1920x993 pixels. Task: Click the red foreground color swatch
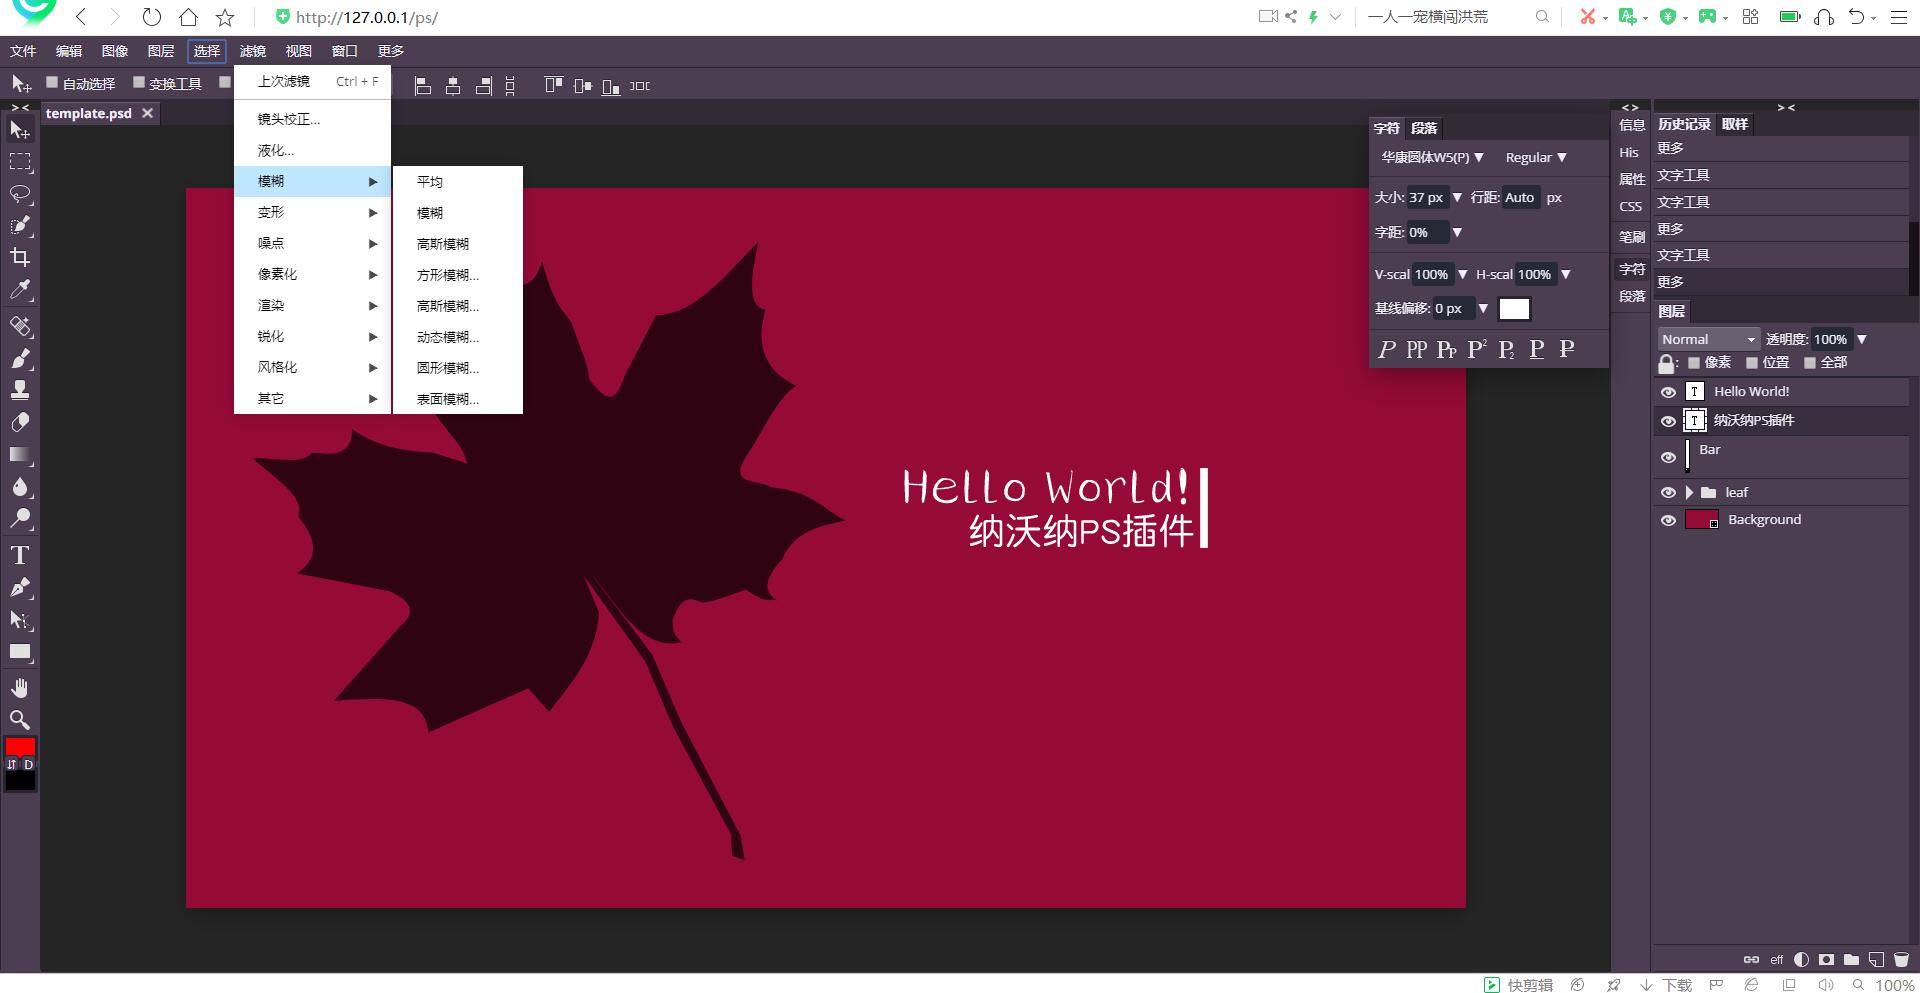tap(20, 747)
